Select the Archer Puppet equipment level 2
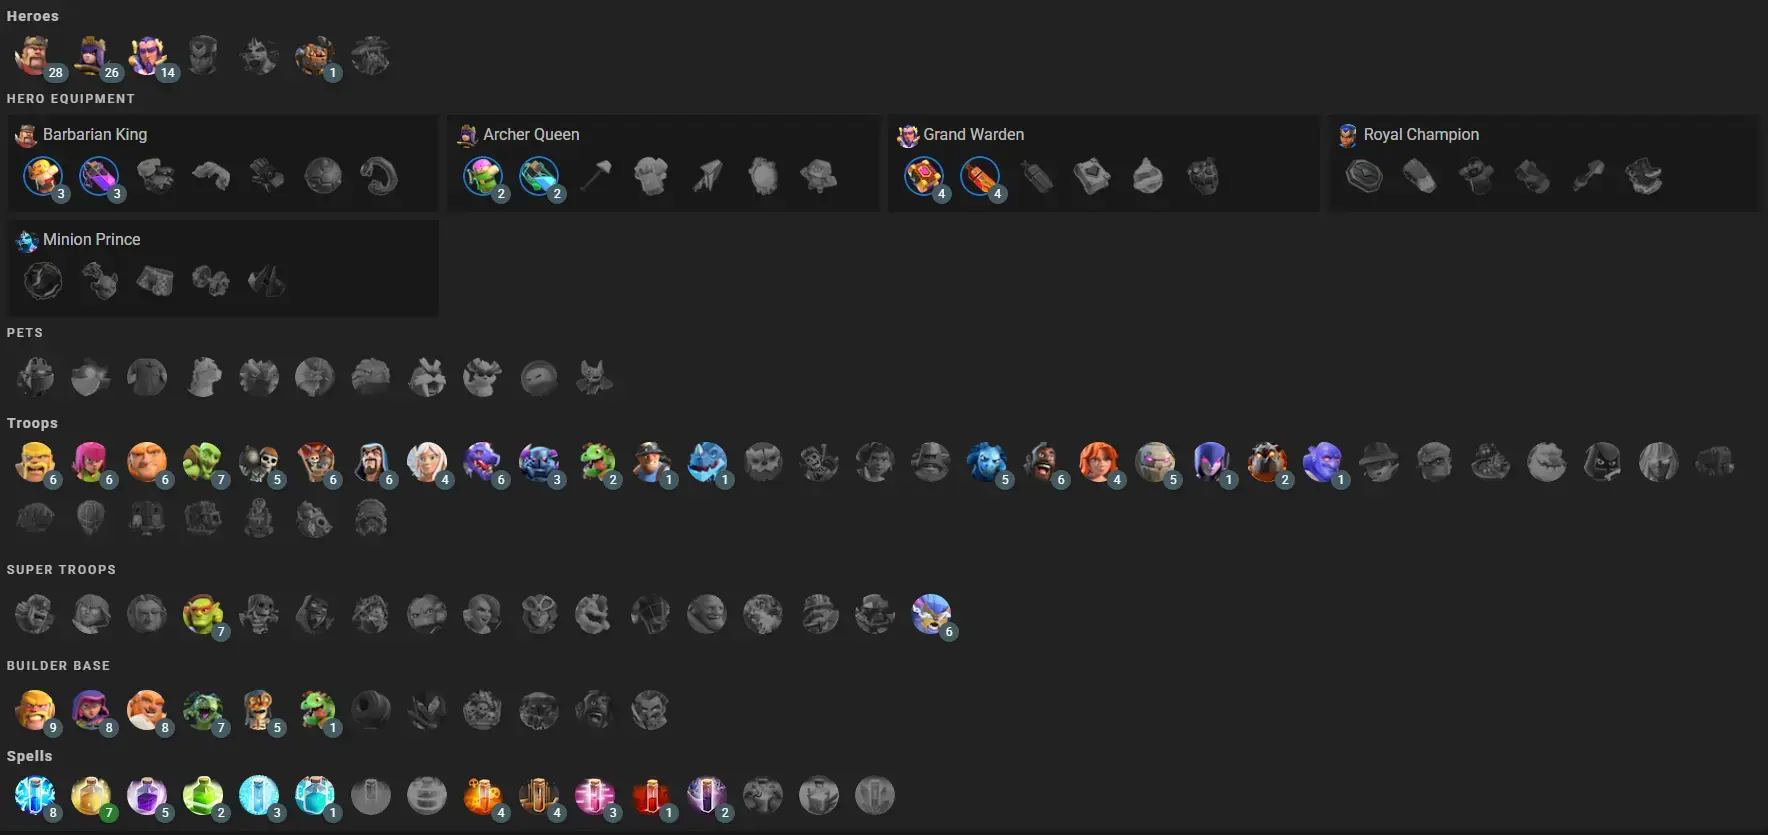The width and height of the screenshot is (1768, 835). [x=483, y=177]
